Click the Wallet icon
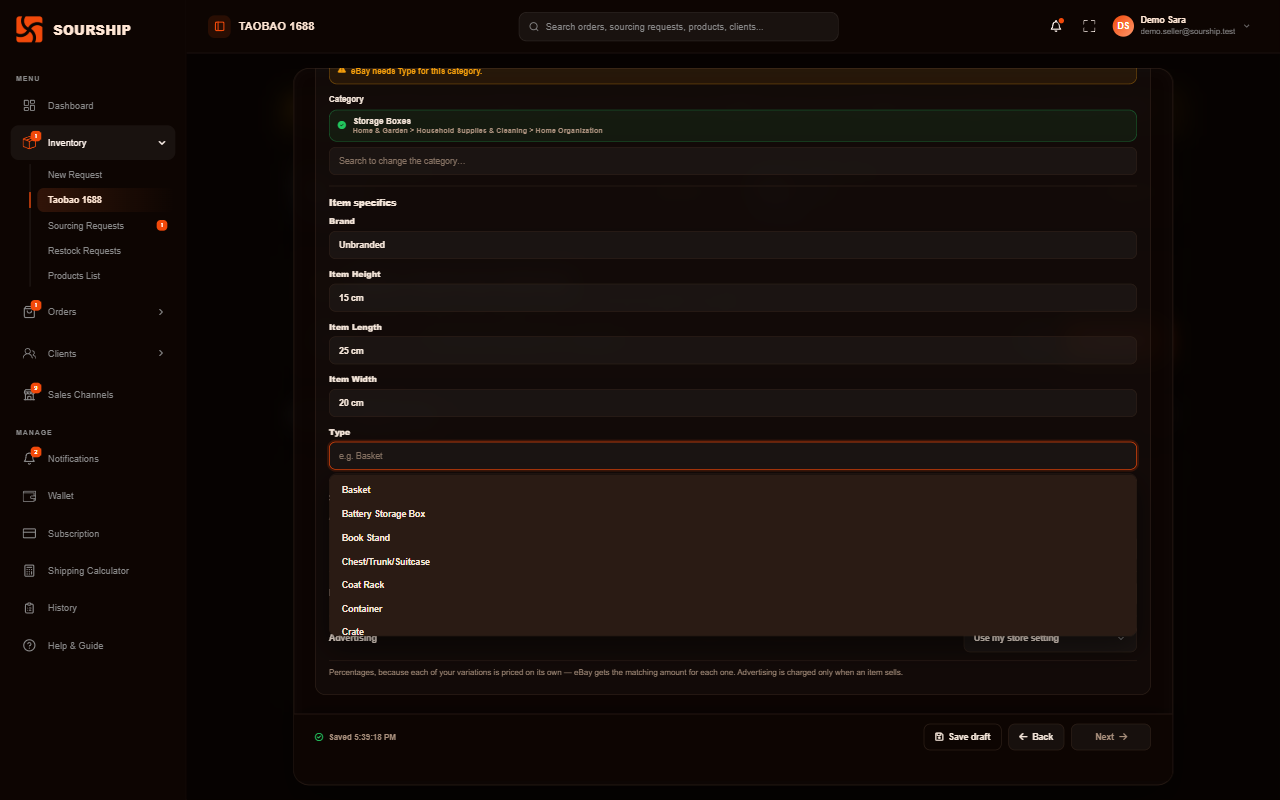Image resolution: width=1280 pixels, height=800 pixels. tap(29, 496)
